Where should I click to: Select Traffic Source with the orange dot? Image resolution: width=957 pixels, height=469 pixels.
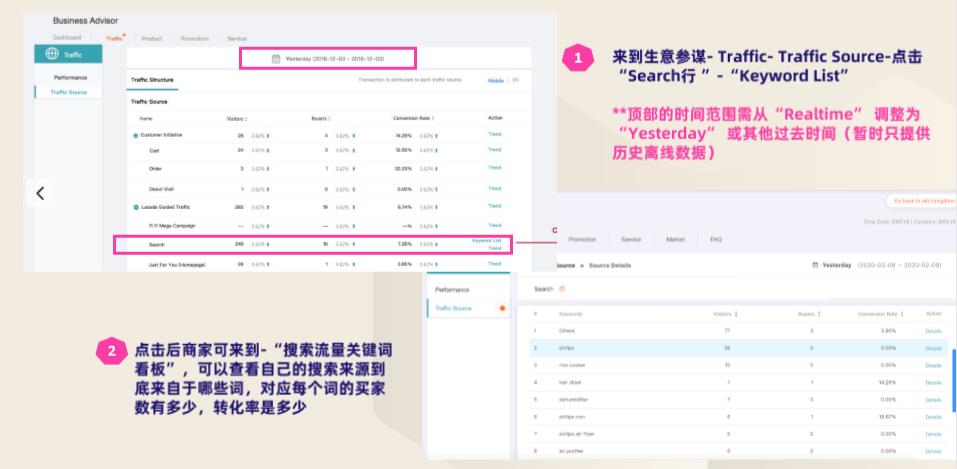468,308
